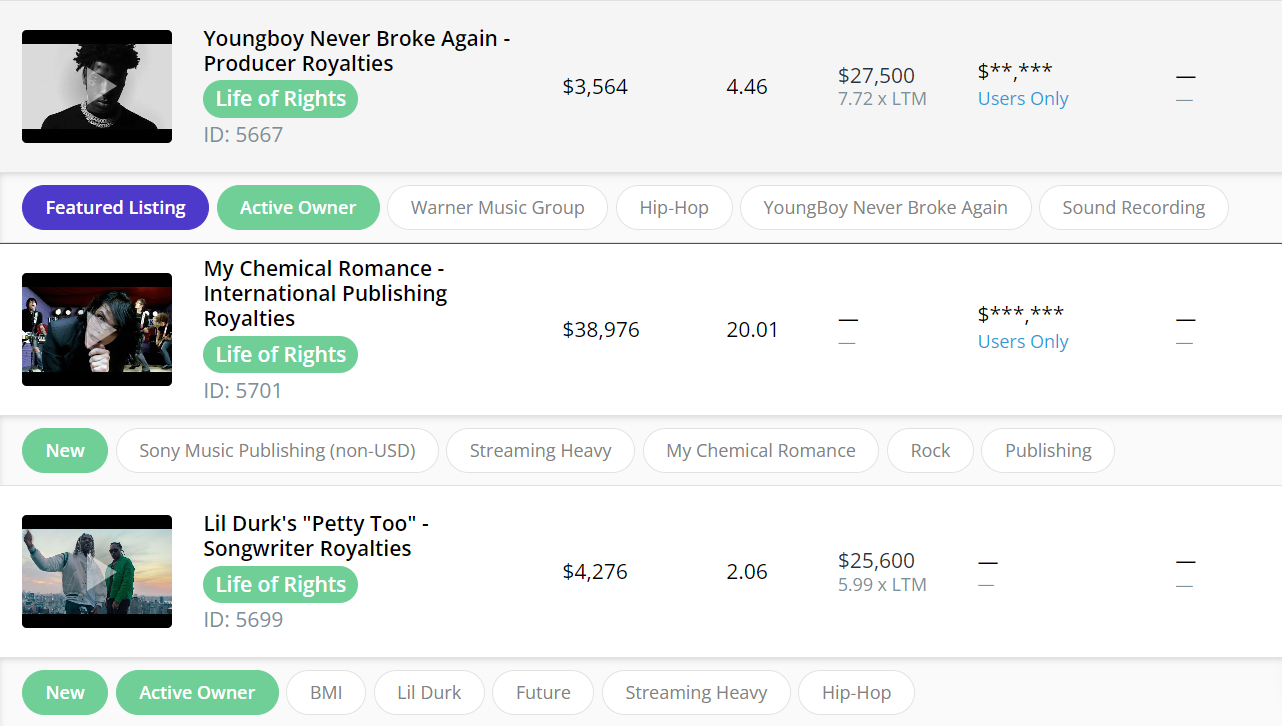
Task: Open Youngboy Never Broke Again Producer Royalties title
Action: click(x=357, y=51)
